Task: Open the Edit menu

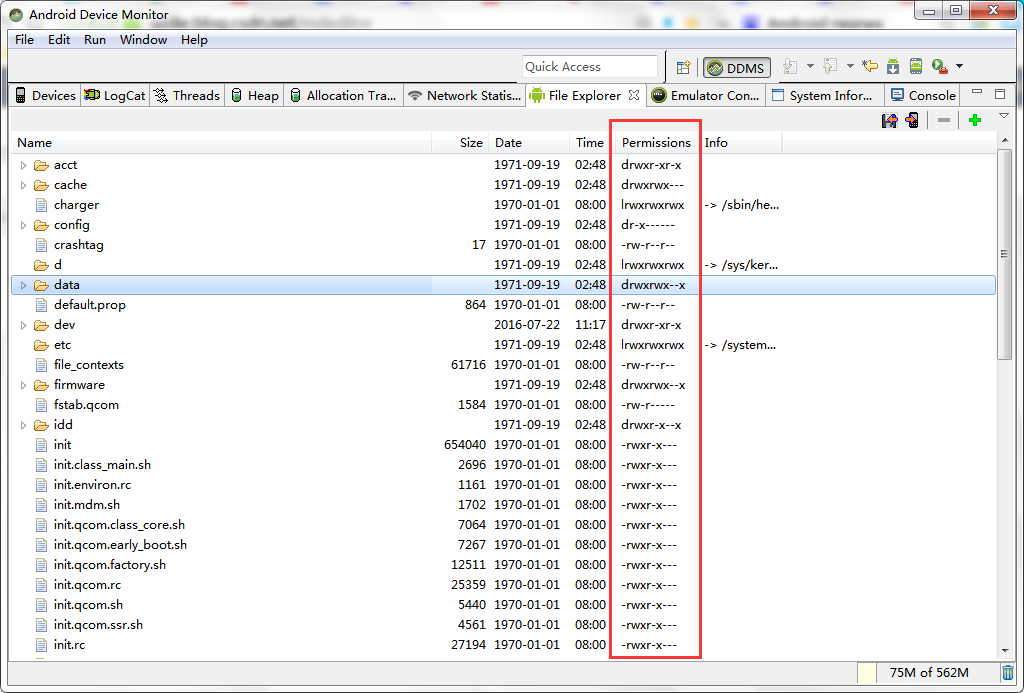Action: 59,40
